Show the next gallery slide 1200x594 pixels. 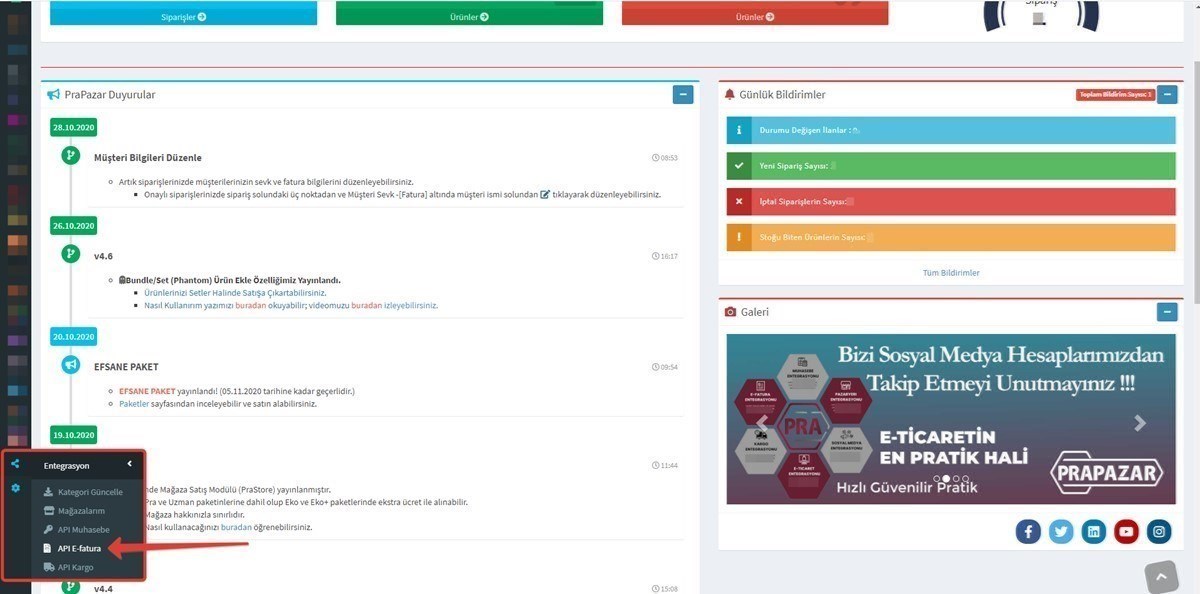click(1140, 423)
